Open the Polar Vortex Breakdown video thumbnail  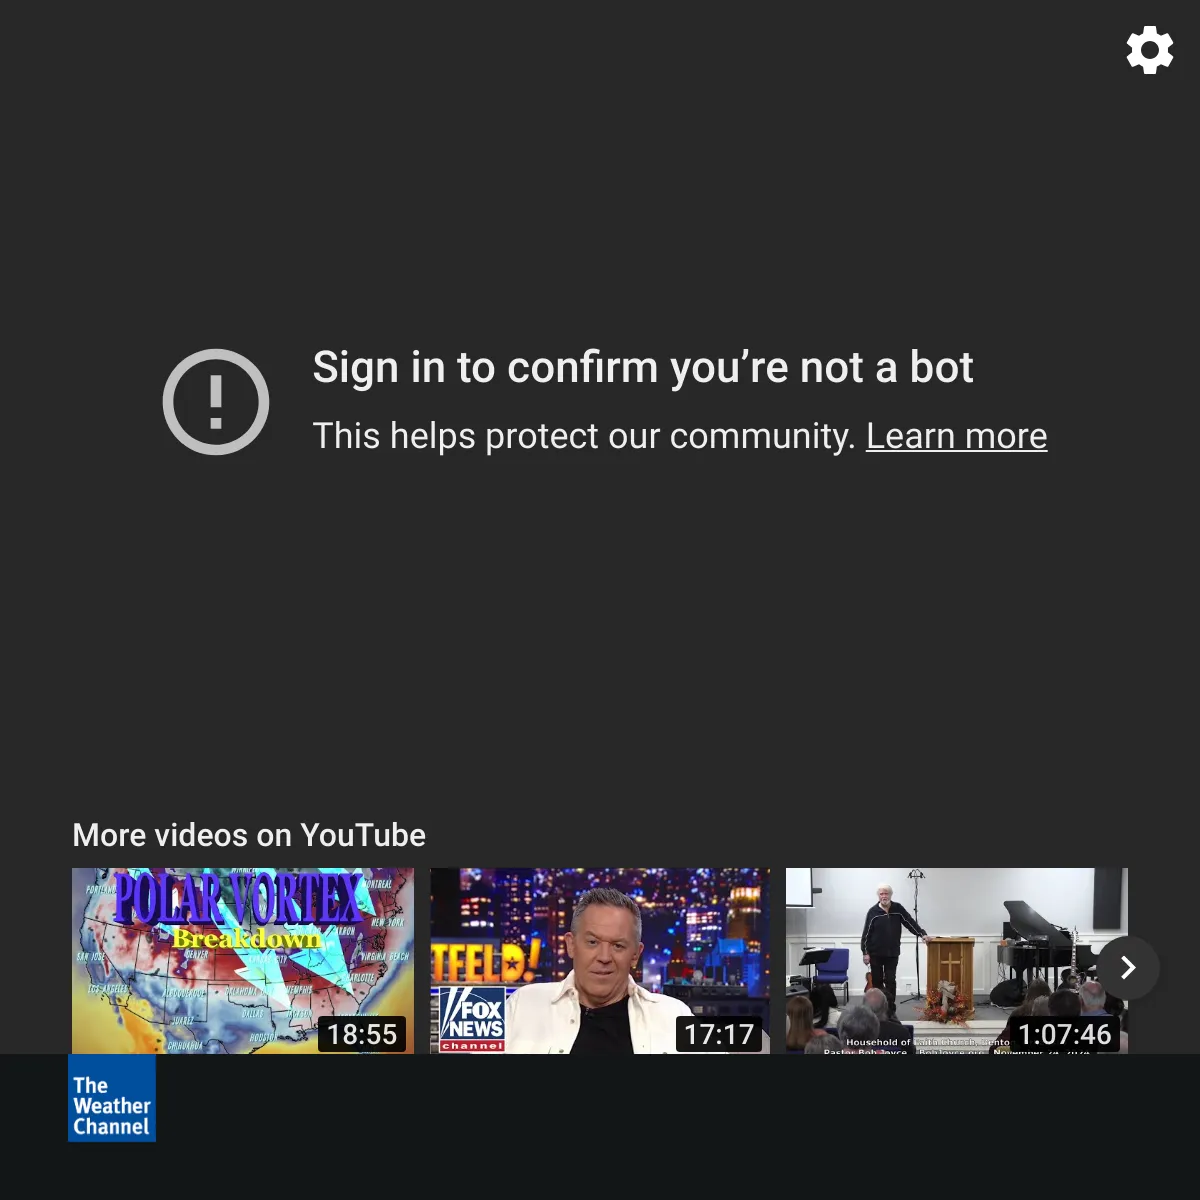point(243,961)
